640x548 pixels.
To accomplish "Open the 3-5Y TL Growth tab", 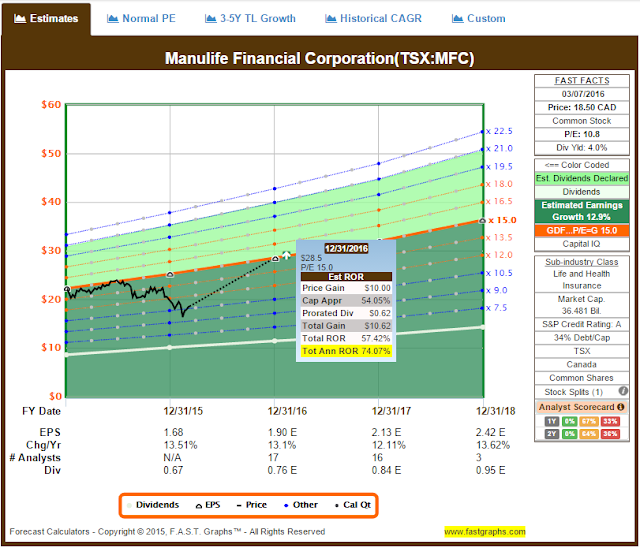I will [250, 19].
